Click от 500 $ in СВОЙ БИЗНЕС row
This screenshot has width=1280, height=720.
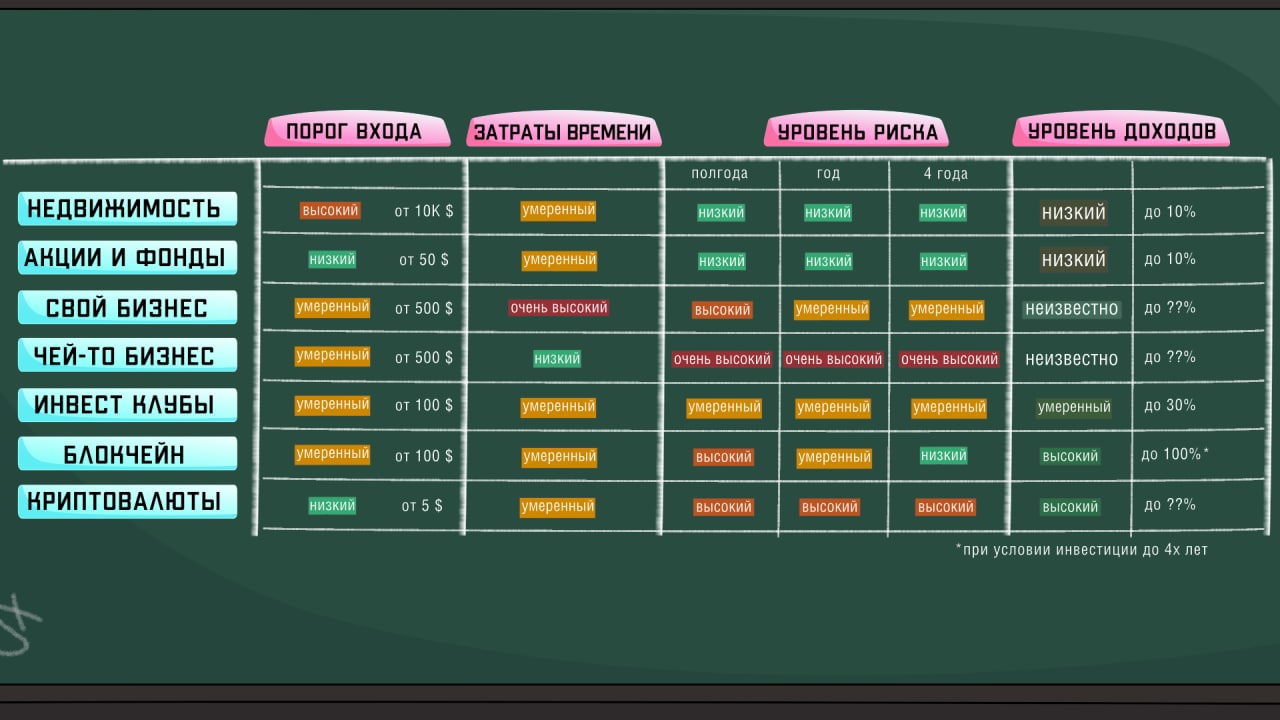[424, 308]
